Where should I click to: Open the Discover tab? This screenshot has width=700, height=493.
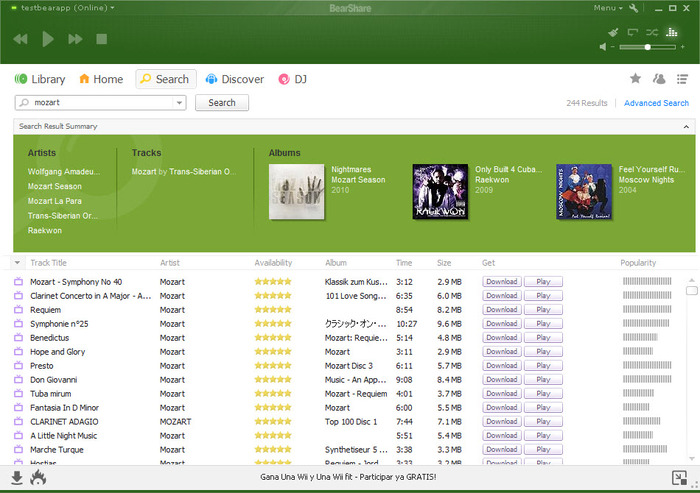tap(235, 79)
